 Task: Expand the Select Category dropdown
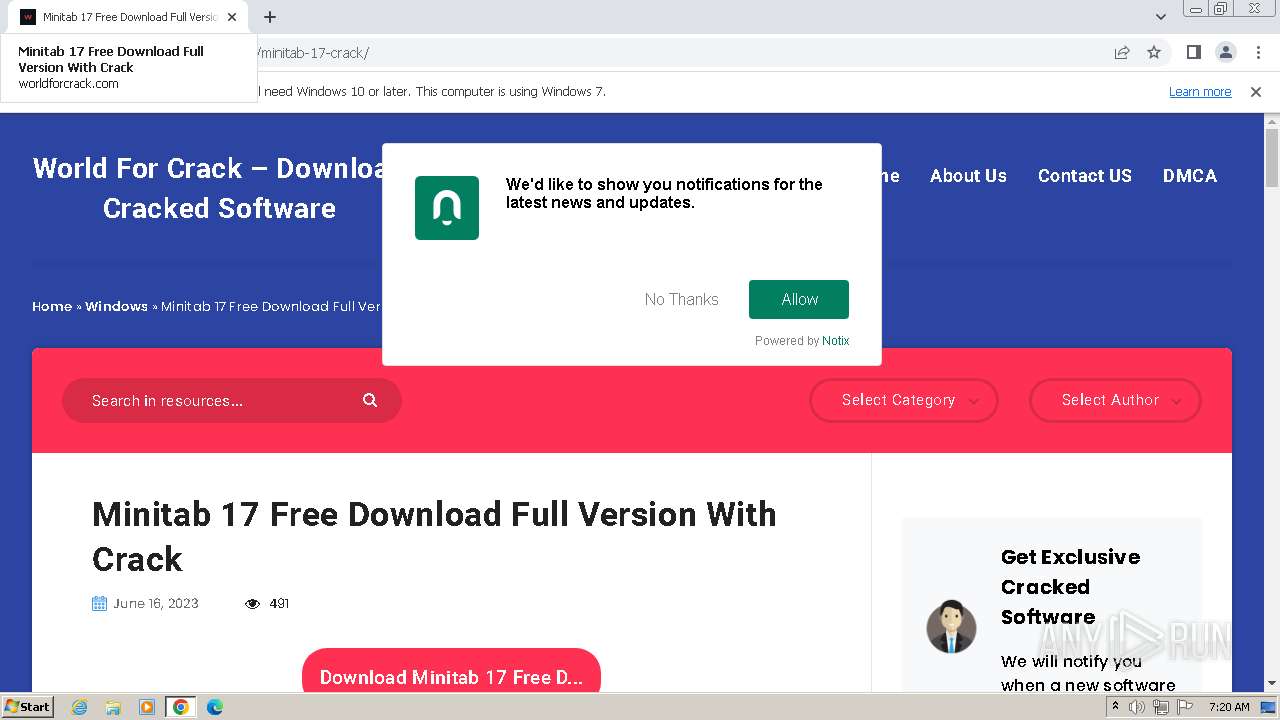[x=904, y=400]
